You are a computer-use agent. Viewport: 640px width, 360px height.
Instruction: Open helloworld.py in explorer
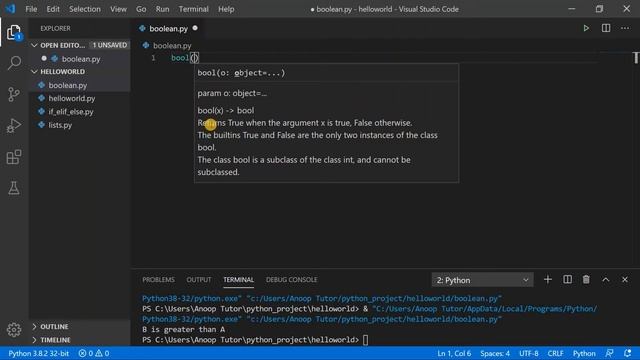[72, 98]
